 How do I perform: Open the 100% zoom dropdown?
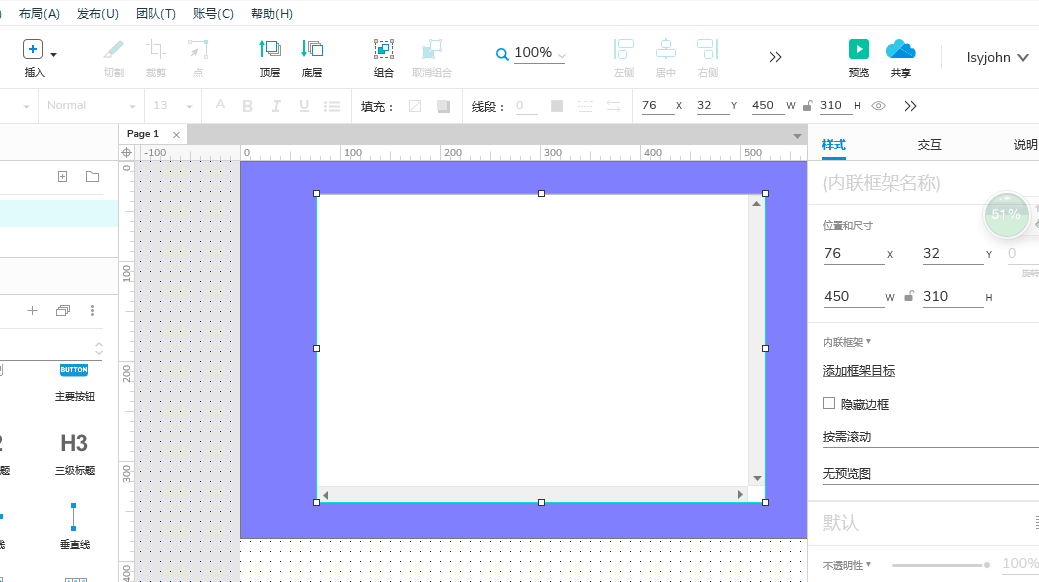coord(562,56)
